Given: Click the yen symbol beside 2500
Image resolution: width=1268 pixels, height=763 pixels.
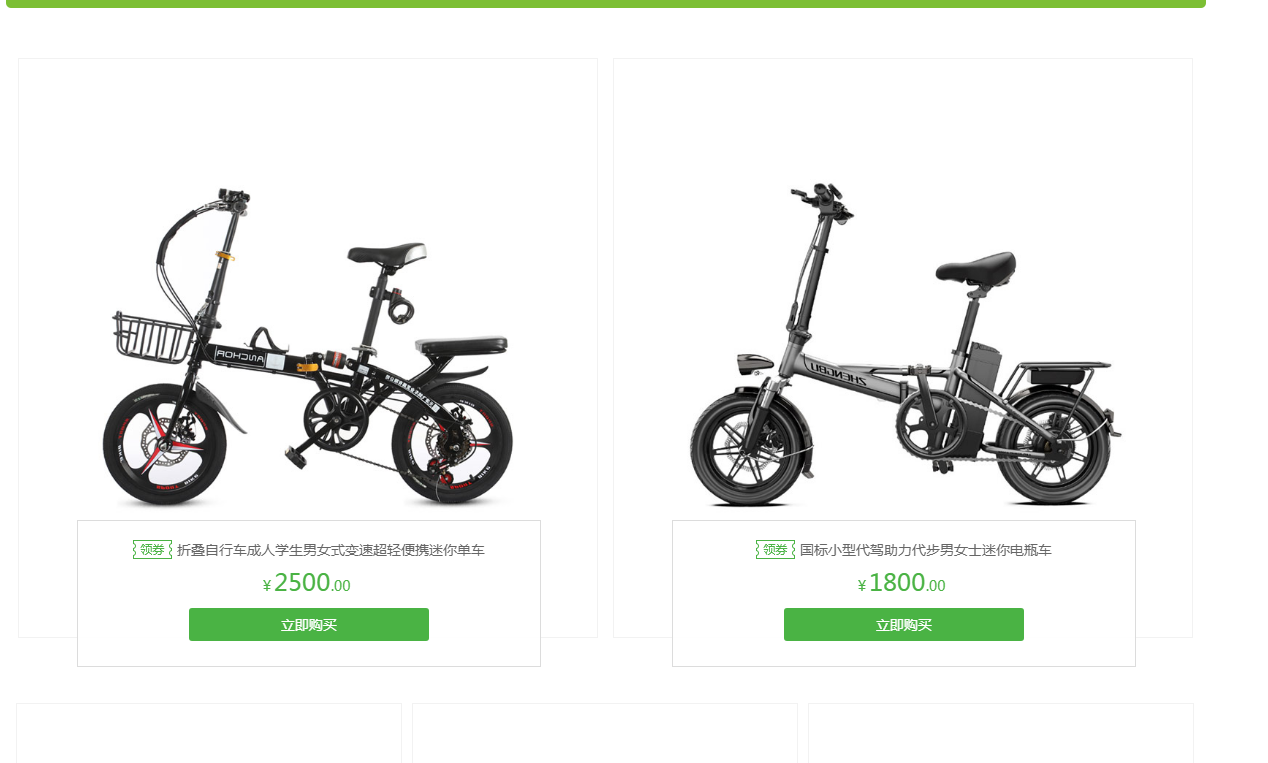Looking at the screenshot, I should click(x=267, y=586).
